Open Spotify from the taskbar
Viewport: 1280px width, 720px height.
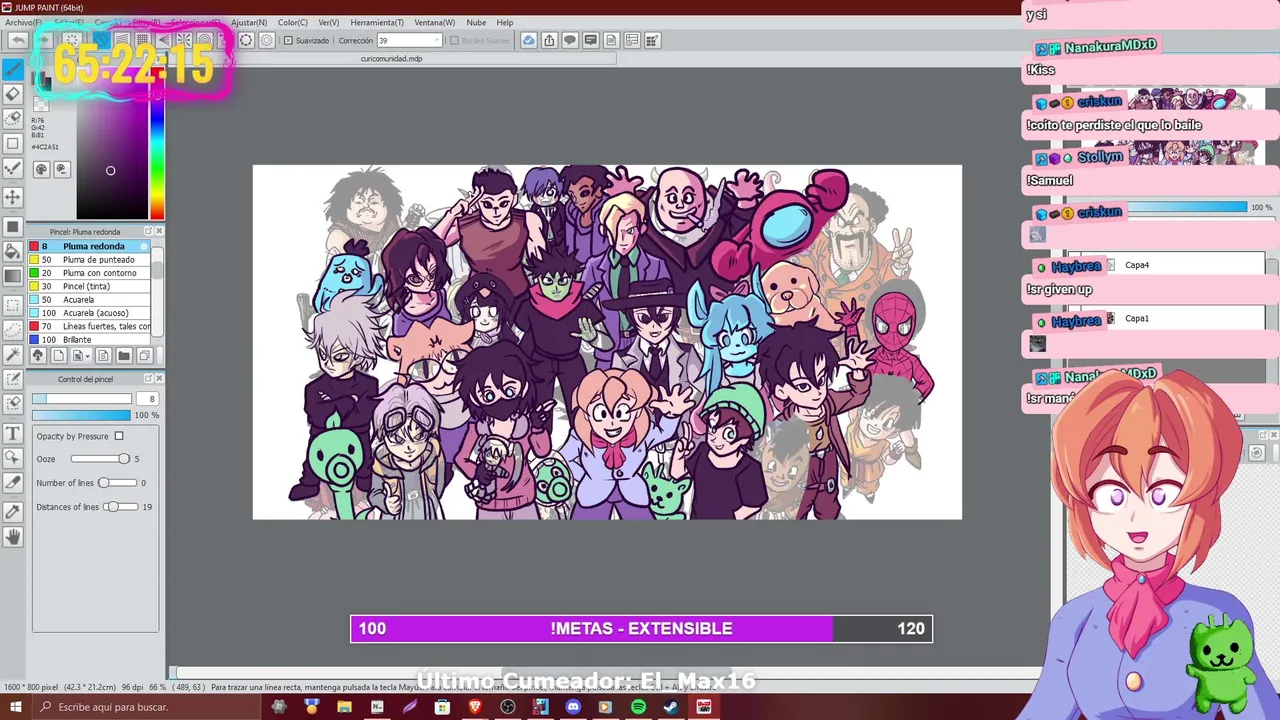pos(638,707)
